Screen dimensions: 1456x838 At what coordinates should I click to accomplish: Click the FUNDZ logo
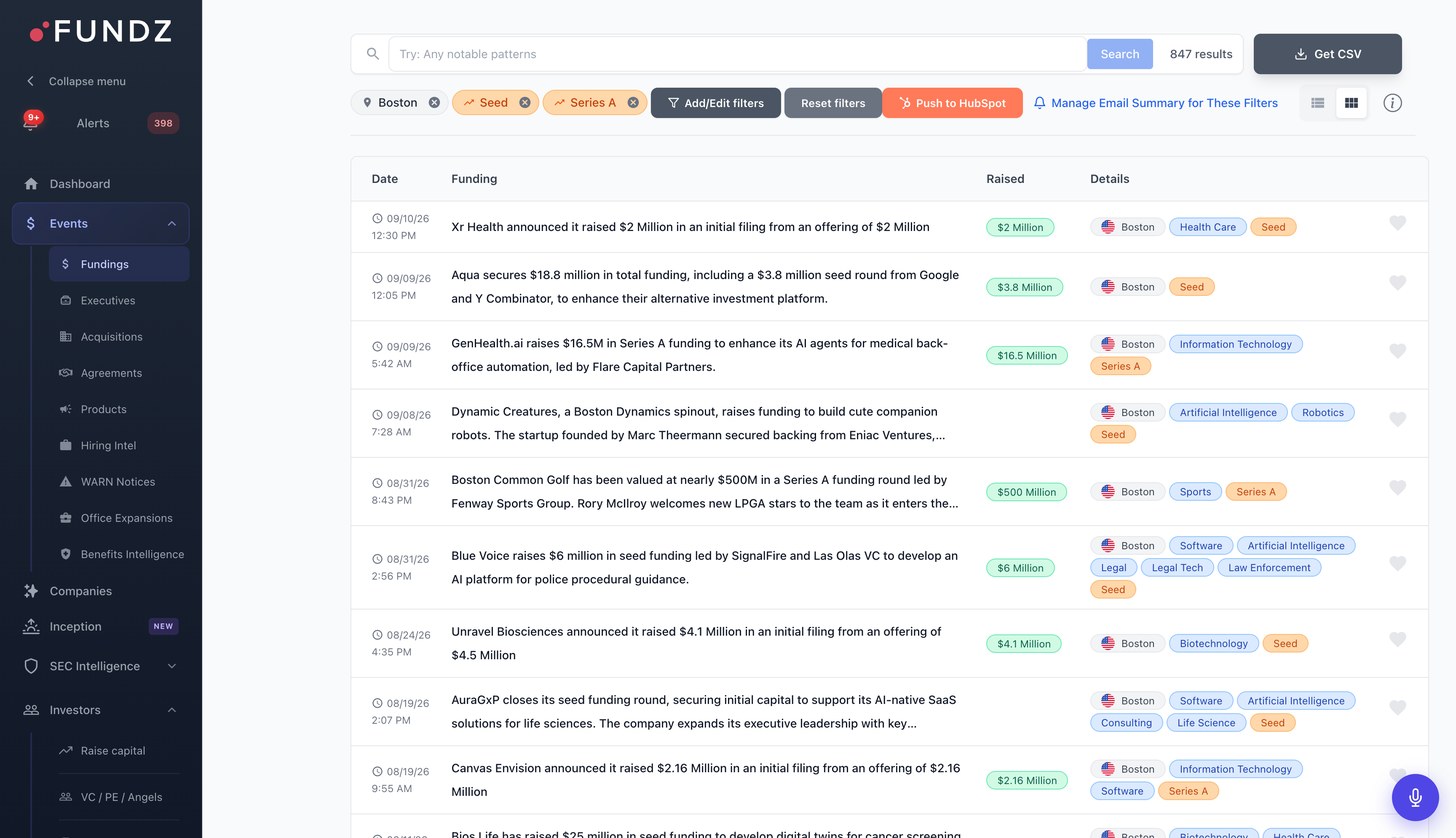(x=101, y=32)
